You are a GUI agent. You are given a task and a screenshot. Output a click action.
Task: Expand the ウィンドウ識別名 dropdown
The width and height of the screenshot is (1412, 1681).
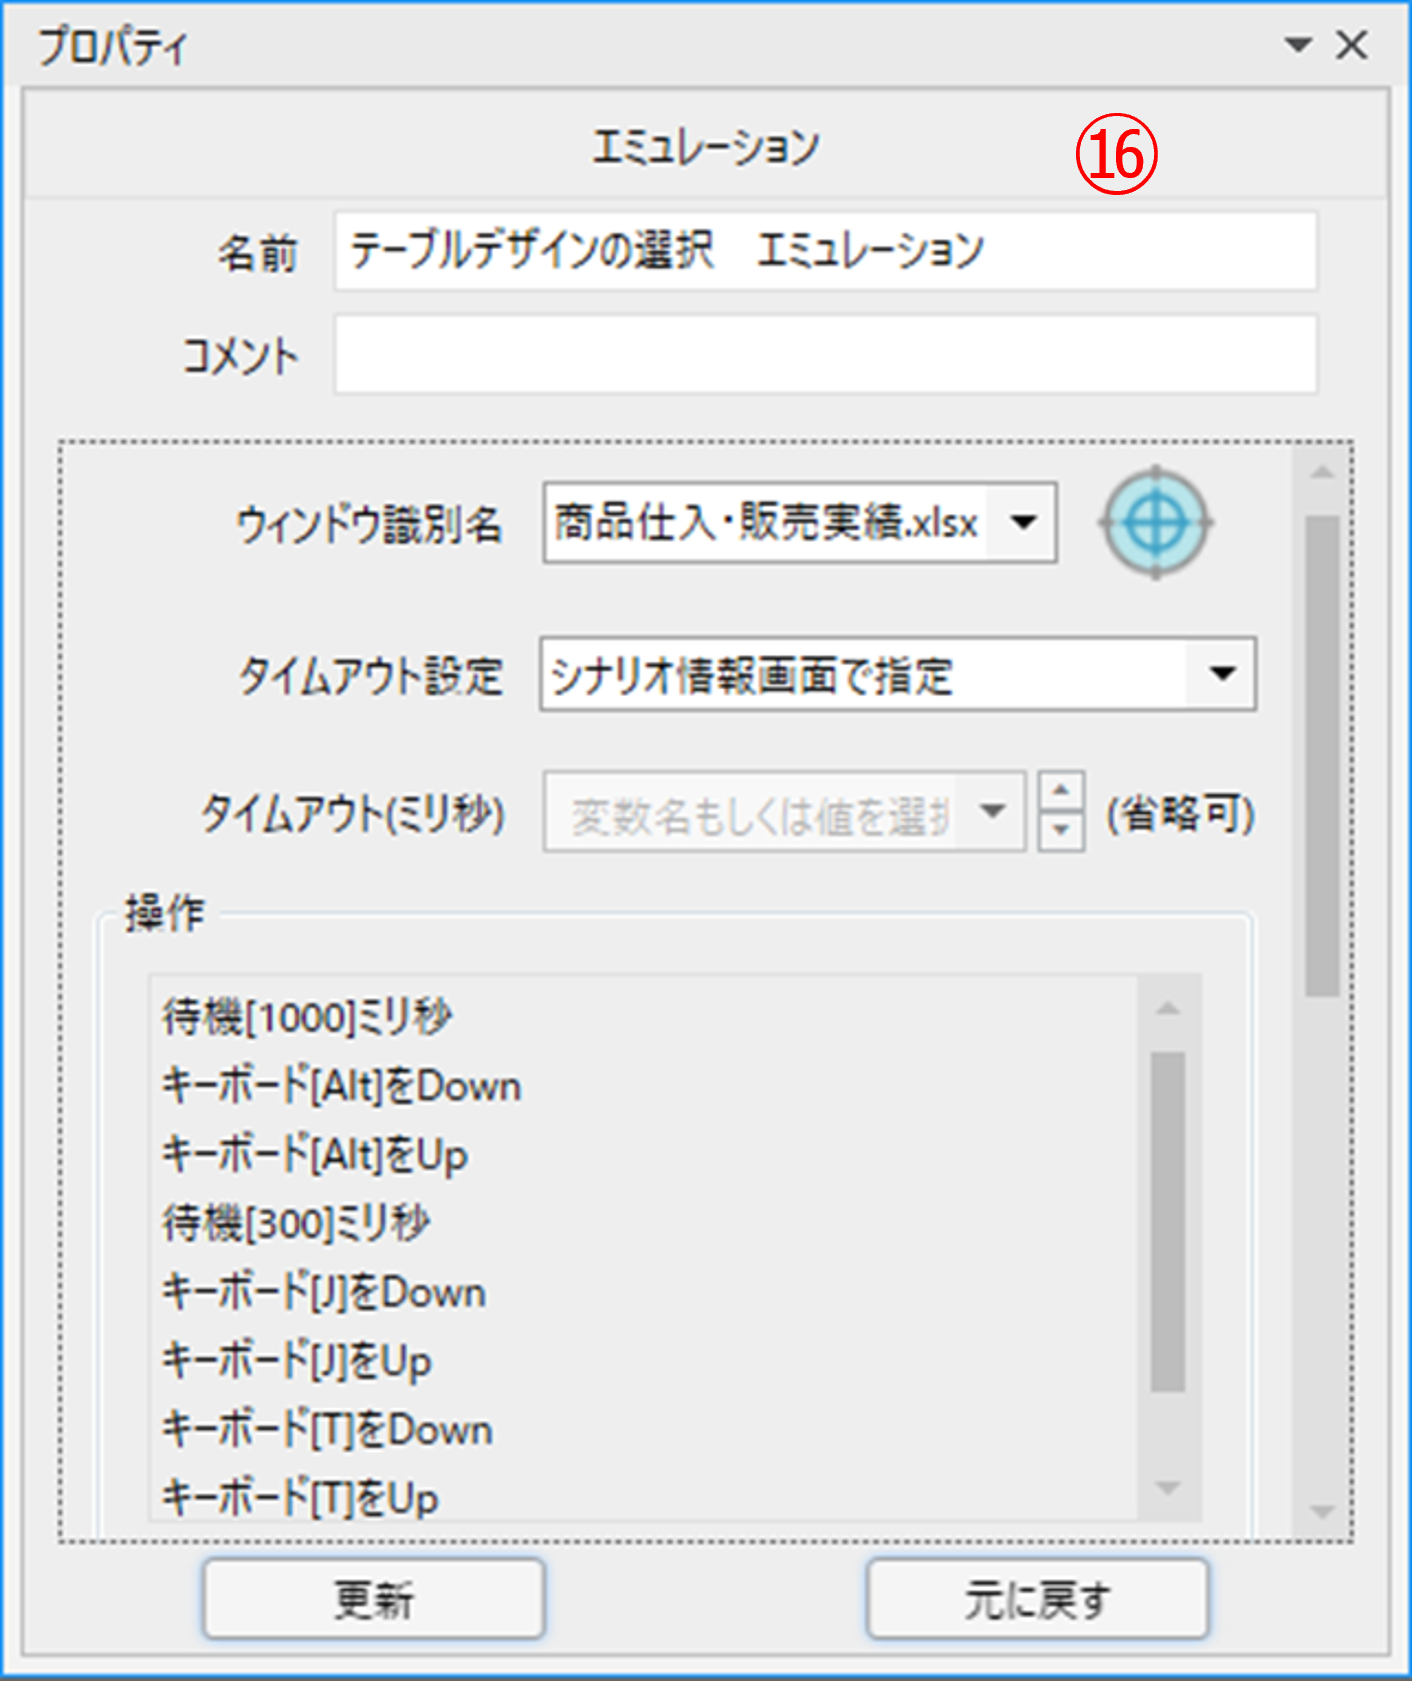coord(1024,522)
